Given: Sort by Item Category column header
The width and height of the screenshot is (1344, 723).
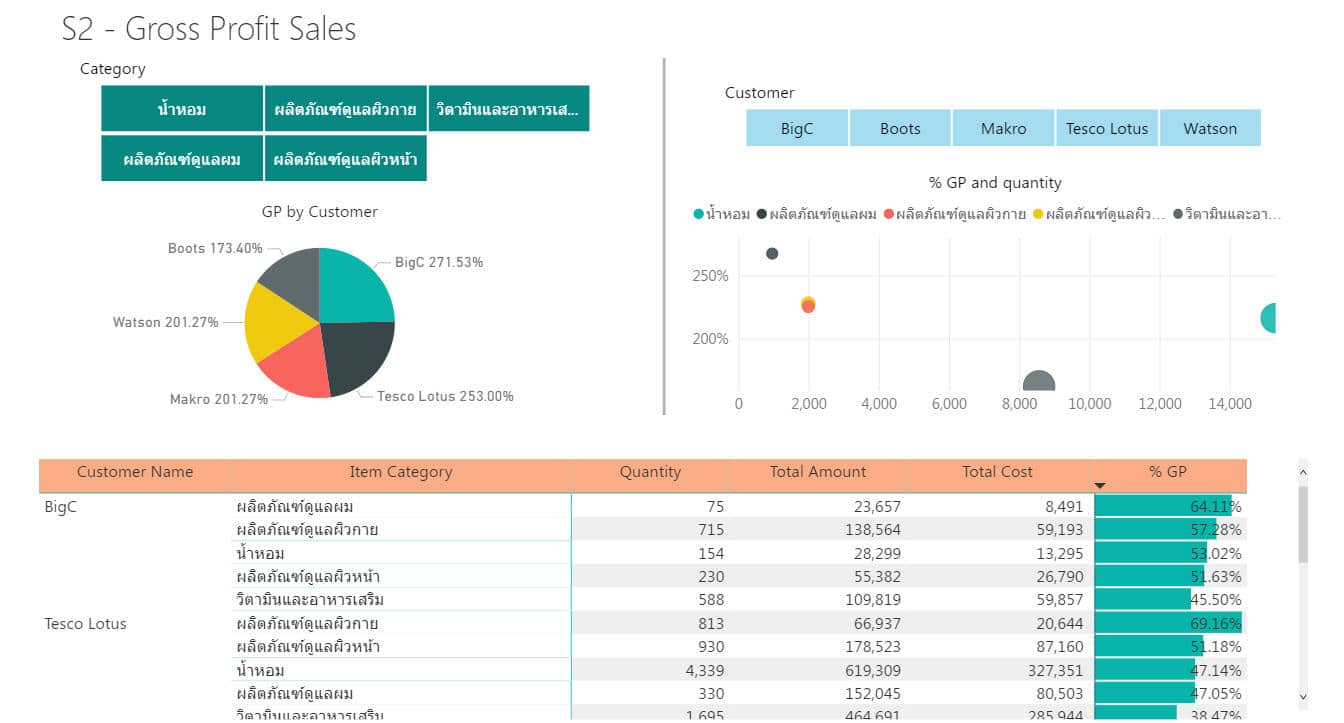Looking at the screenshot, I should coord(401,472).
